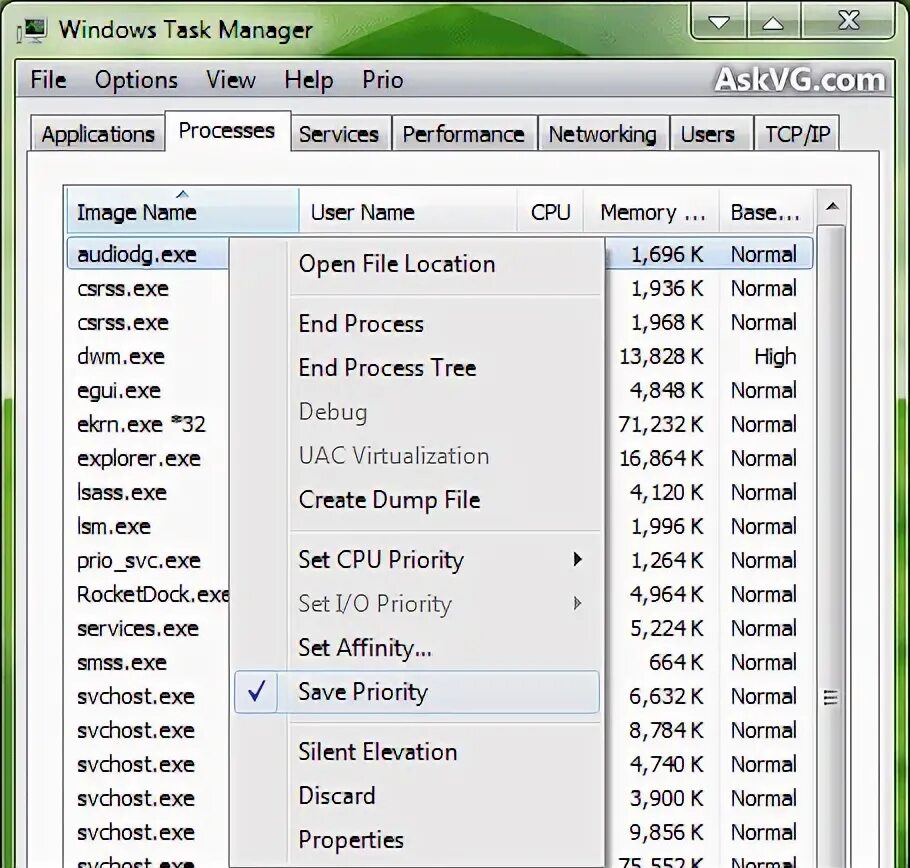Open the Help menu

[x=309, y=80]
